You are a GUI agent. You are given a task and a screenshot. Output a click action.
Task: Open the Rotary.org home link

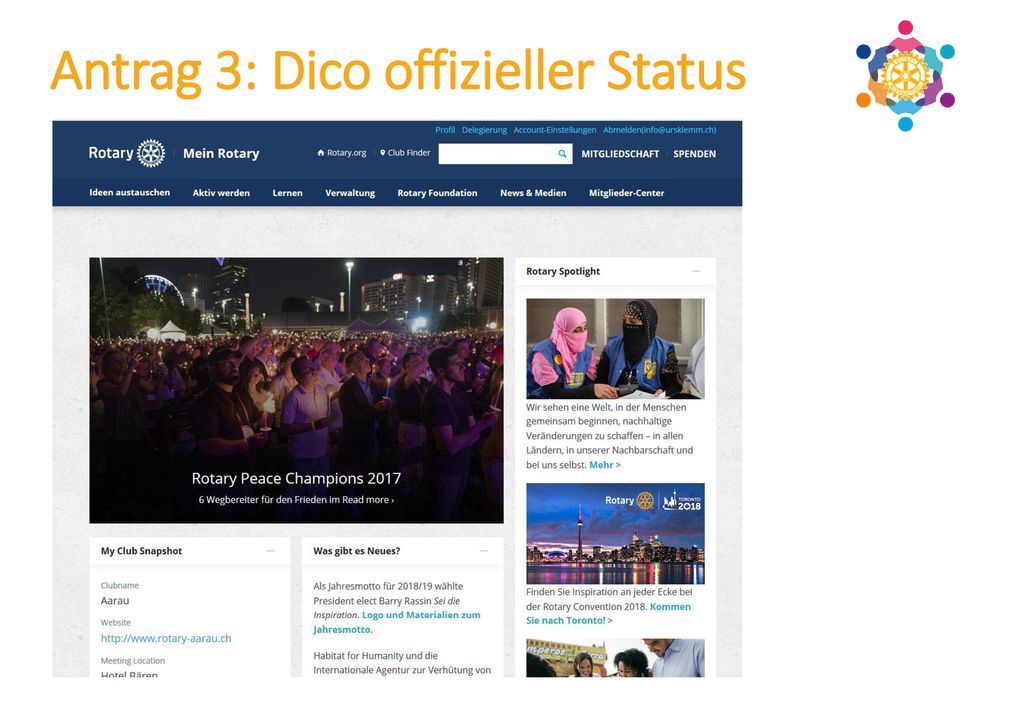[x=342, y=153]
